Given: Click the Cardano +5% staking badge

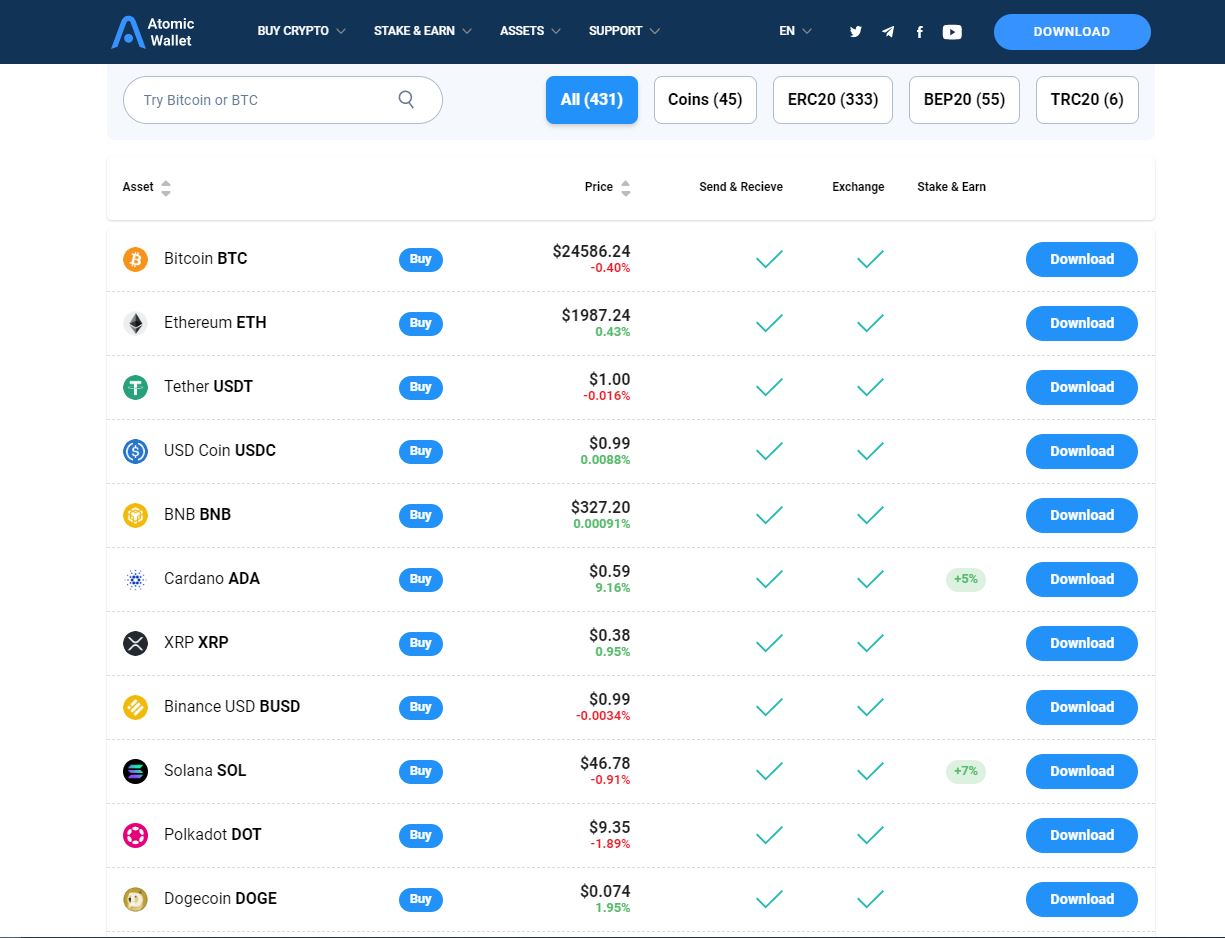Looking at the screenshot, I should (x=965, y=579).
